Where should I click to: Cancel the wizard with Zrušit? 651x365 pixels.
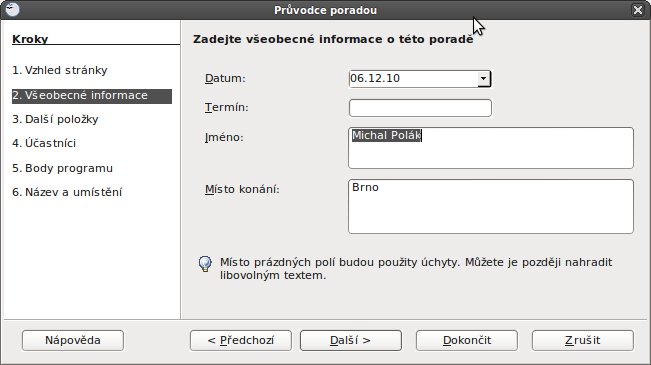pyautogui.click(x=582, y=341)
